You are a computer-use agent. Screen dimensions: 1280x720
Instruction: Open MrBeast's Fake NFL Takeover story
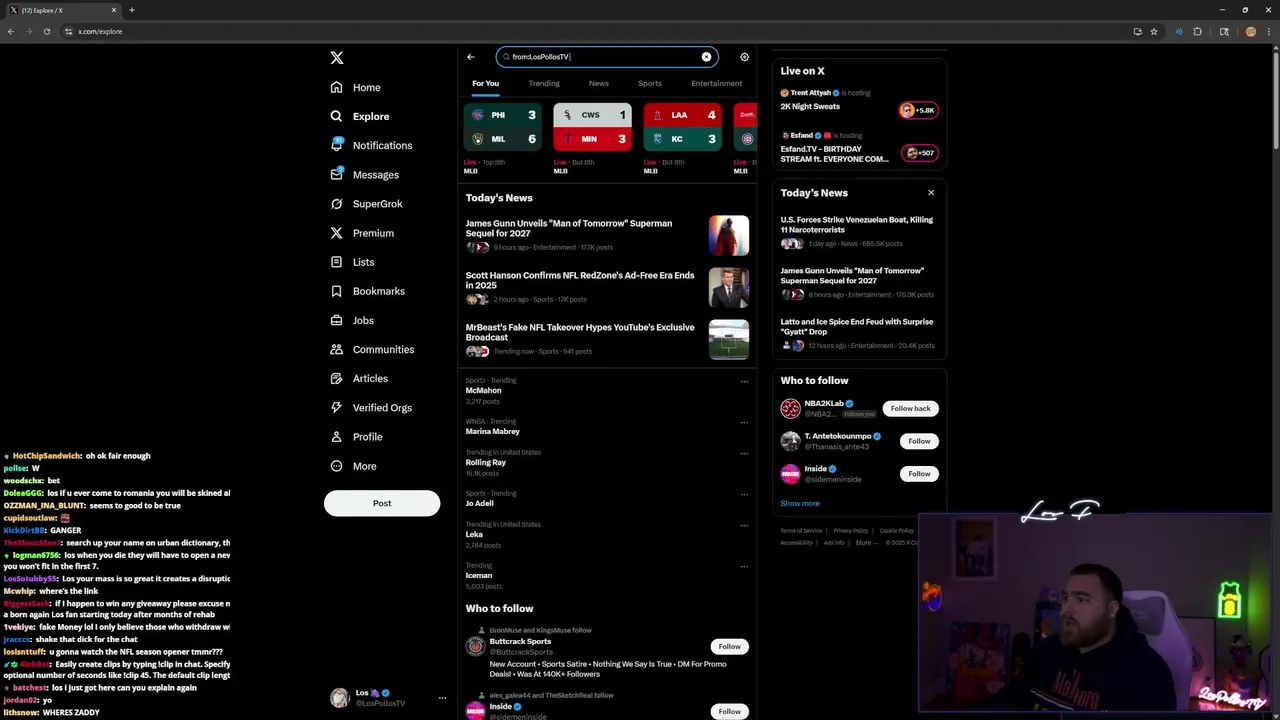(607, 339)
